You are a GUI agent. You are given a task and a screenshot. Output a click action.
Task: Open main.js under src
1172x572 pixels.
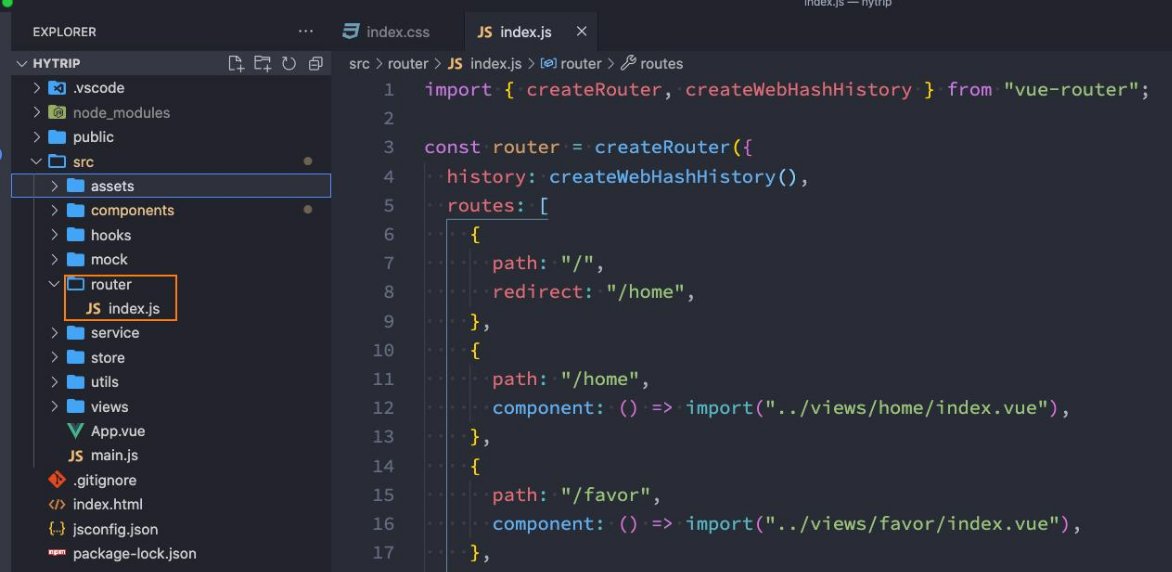click(x=114, y=456)
